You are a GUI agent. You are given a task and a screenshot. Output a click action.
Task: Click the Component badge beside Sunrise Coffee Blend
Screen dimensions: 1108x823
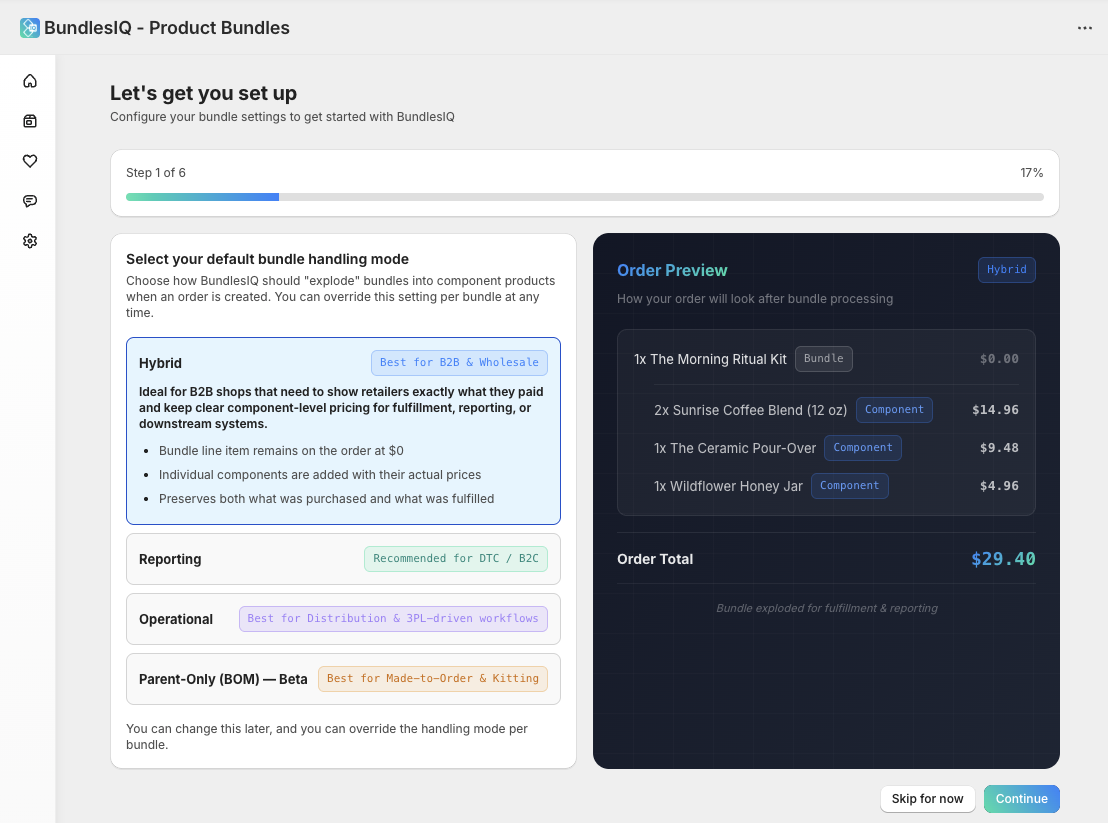pos(894,409)
